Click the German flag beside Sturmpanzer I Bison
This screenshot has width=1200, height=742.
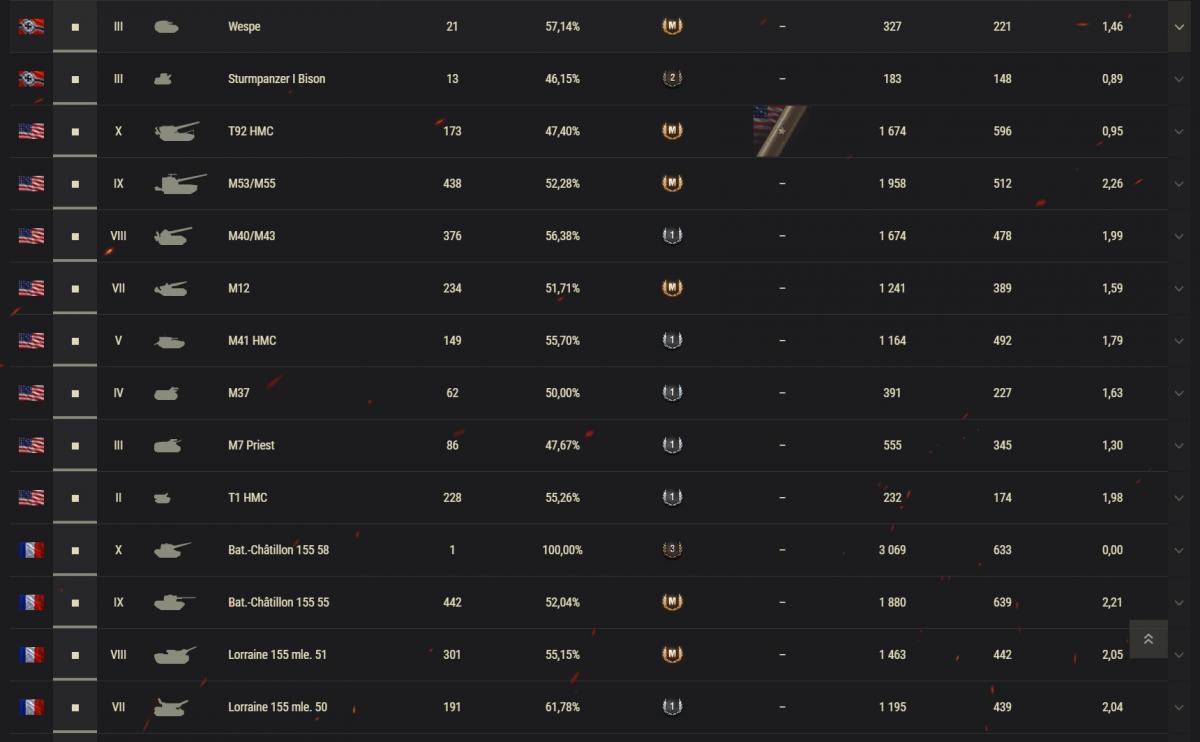click(31, 79)
